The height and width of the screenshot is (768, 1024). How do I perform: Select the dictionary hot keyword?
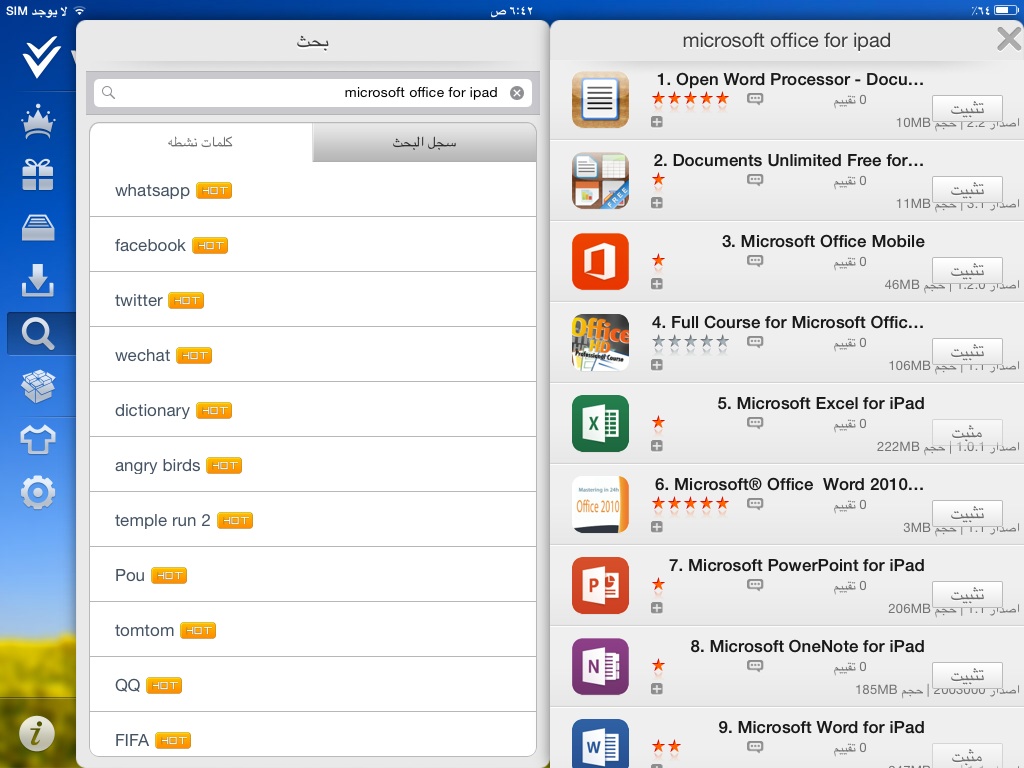pos(313,409)
